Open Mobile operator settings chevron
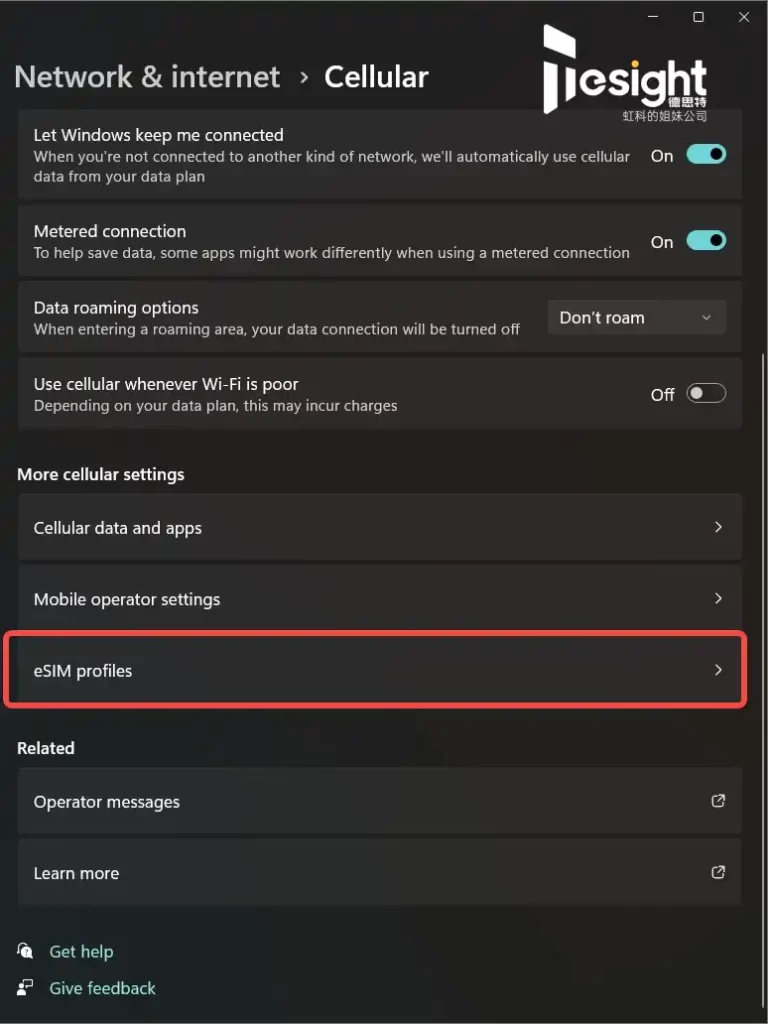Image resolution: width=768 pixels, height=1024 pixels. (718, 599)
